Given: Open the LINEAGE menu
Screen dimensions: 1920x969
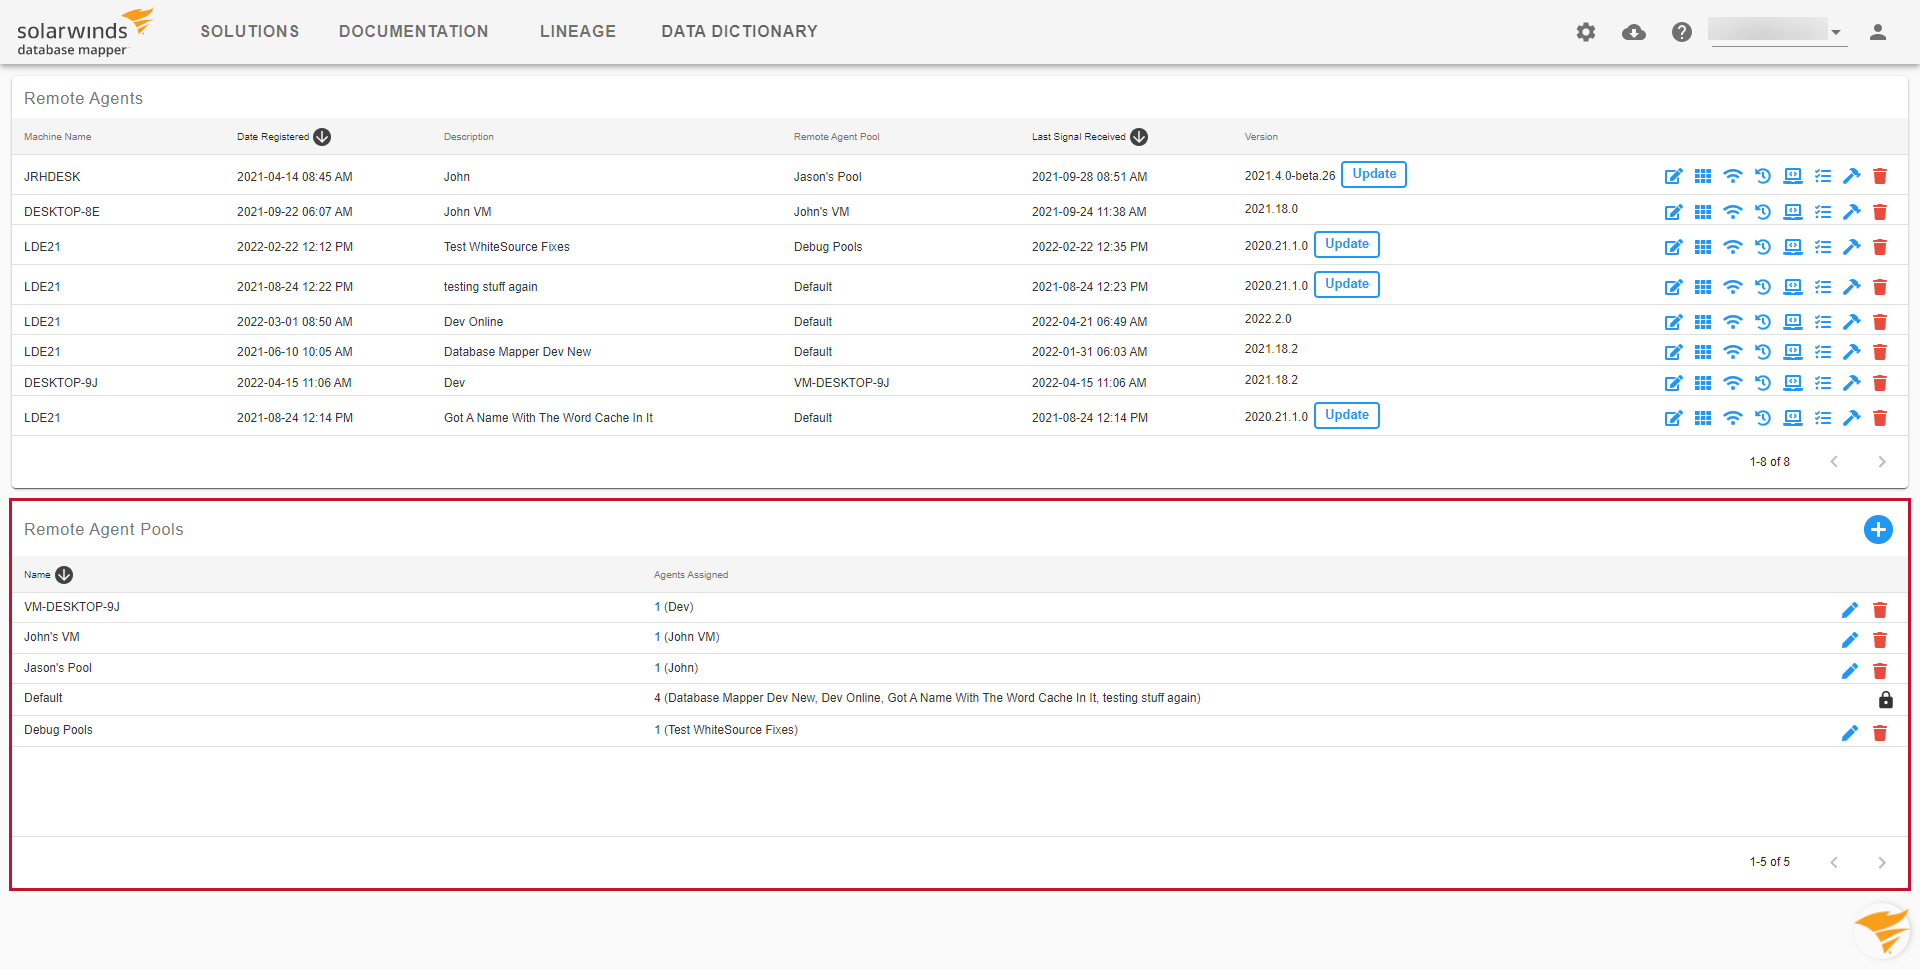Looking at the screenshot, I should coord(578,32).
